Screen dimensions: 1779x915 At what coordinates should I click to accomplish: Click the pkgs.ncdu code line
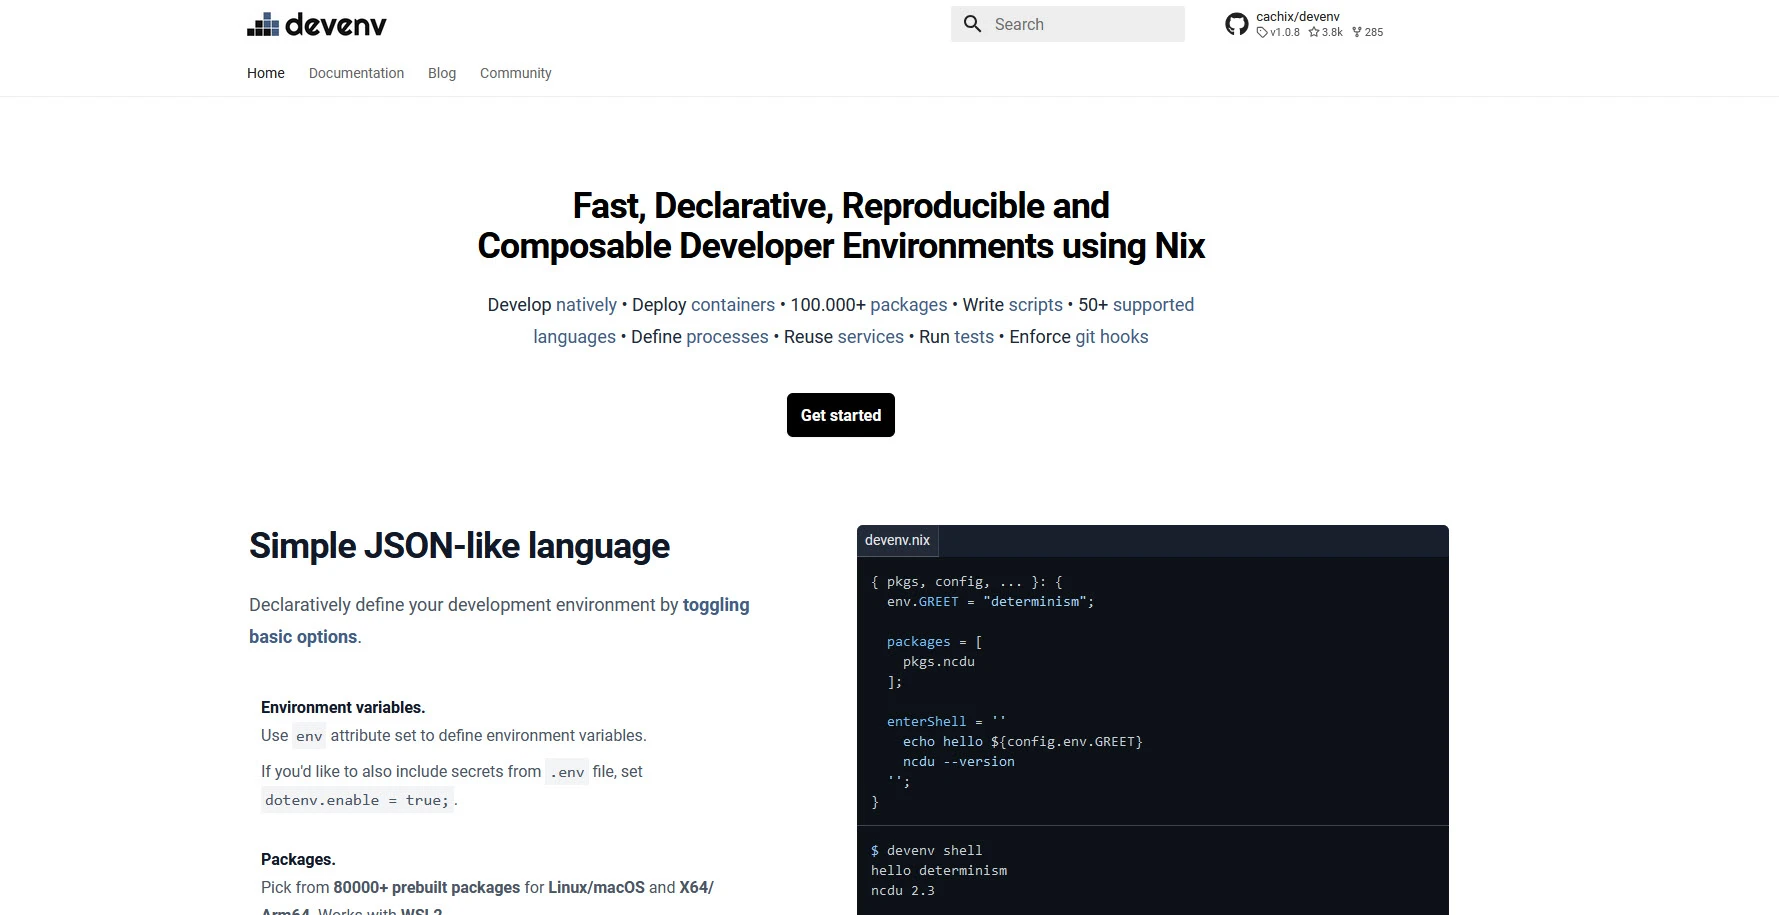(939, 661)
